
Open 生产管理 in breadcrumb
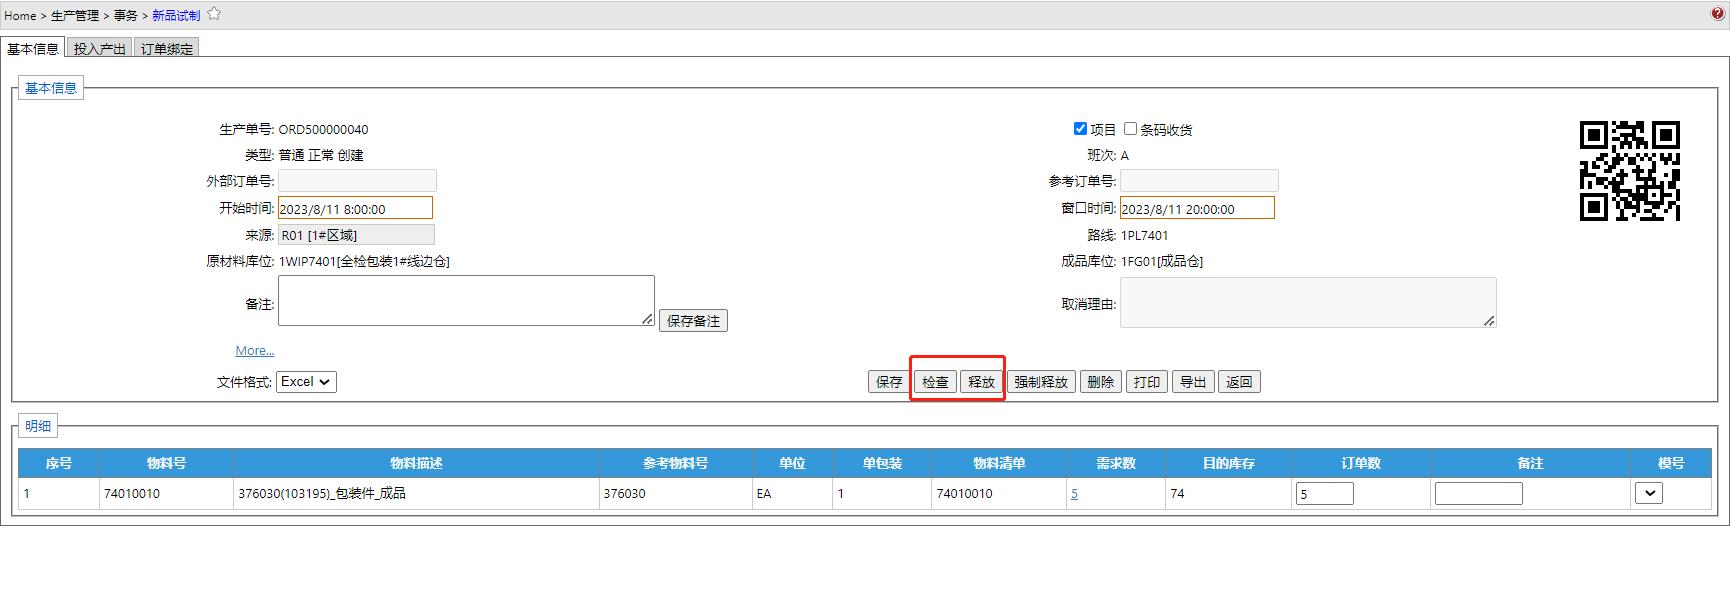75,15
